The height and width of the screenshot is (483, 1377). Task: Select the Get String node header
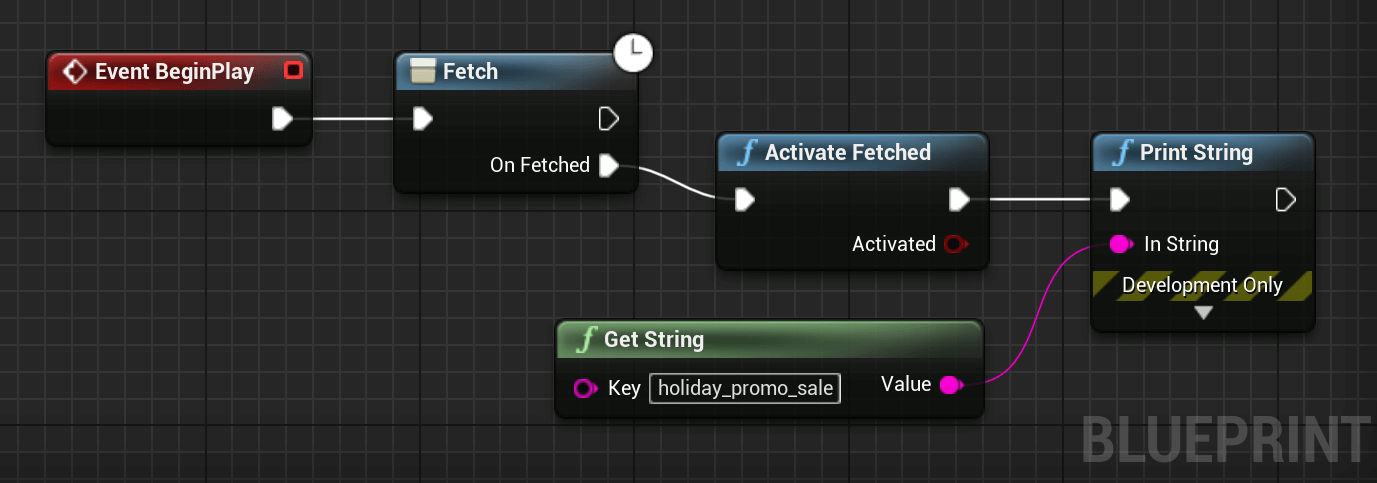click(x=769, y=339)
